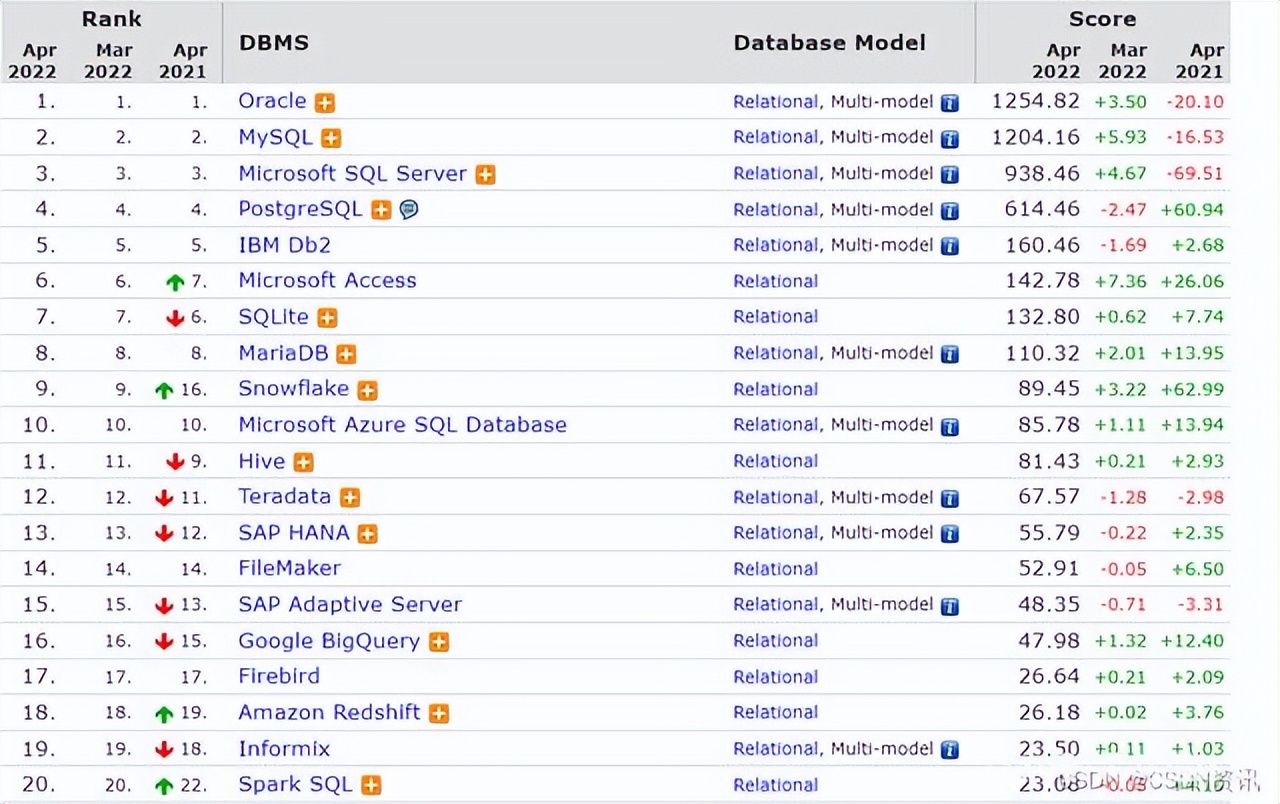Open detail info via MySQL's plus icon
Image resolution: width=1280 pixels, height=804 pixels.
[331, 139]
